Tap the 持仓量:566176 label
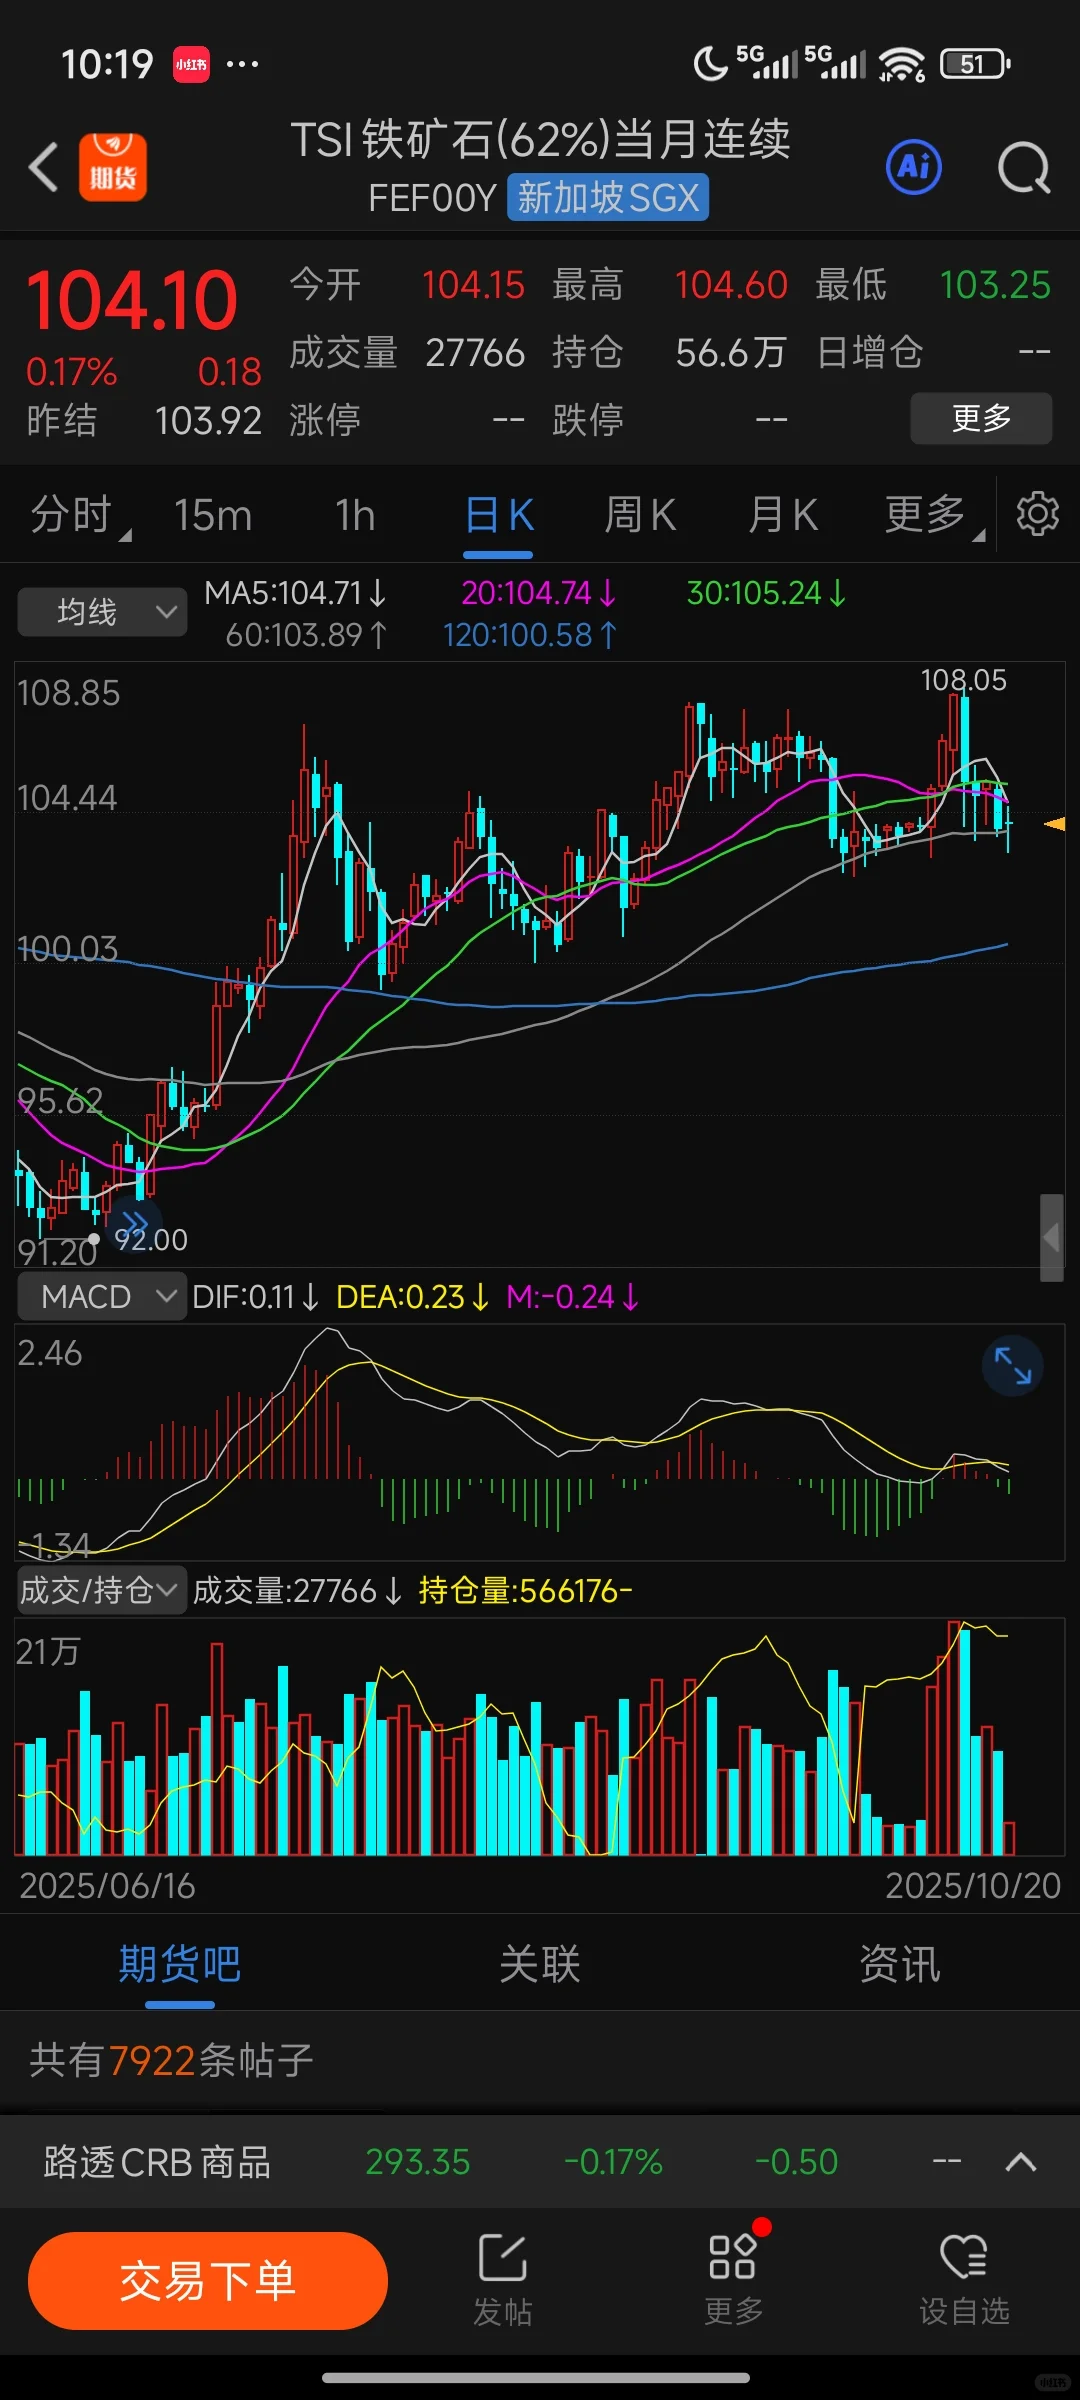The width and height of the screenshot is (1080, 2400). click(x=526, y=1590)
